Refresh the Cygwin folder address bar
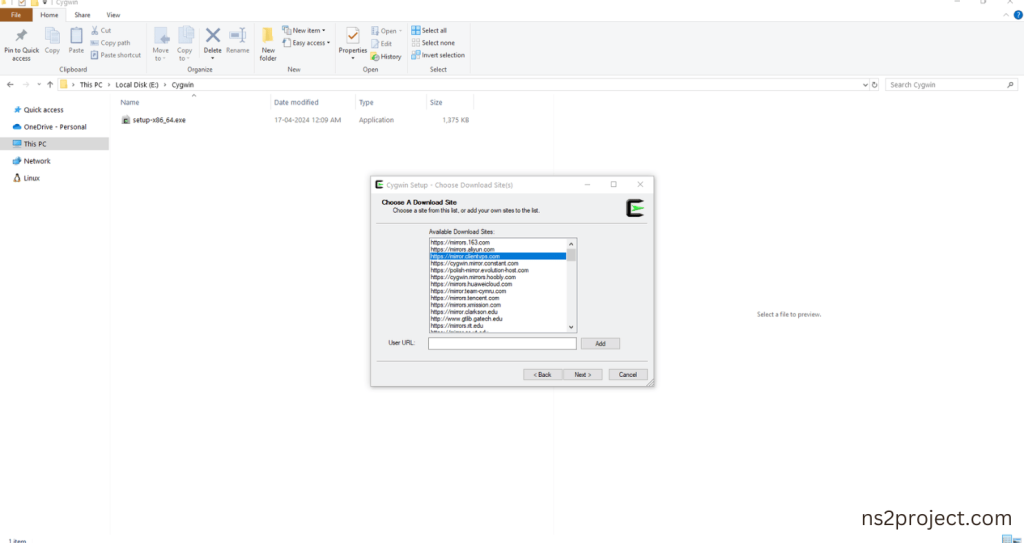This screenshot has height=543, width=1024. tap(874, 84)
